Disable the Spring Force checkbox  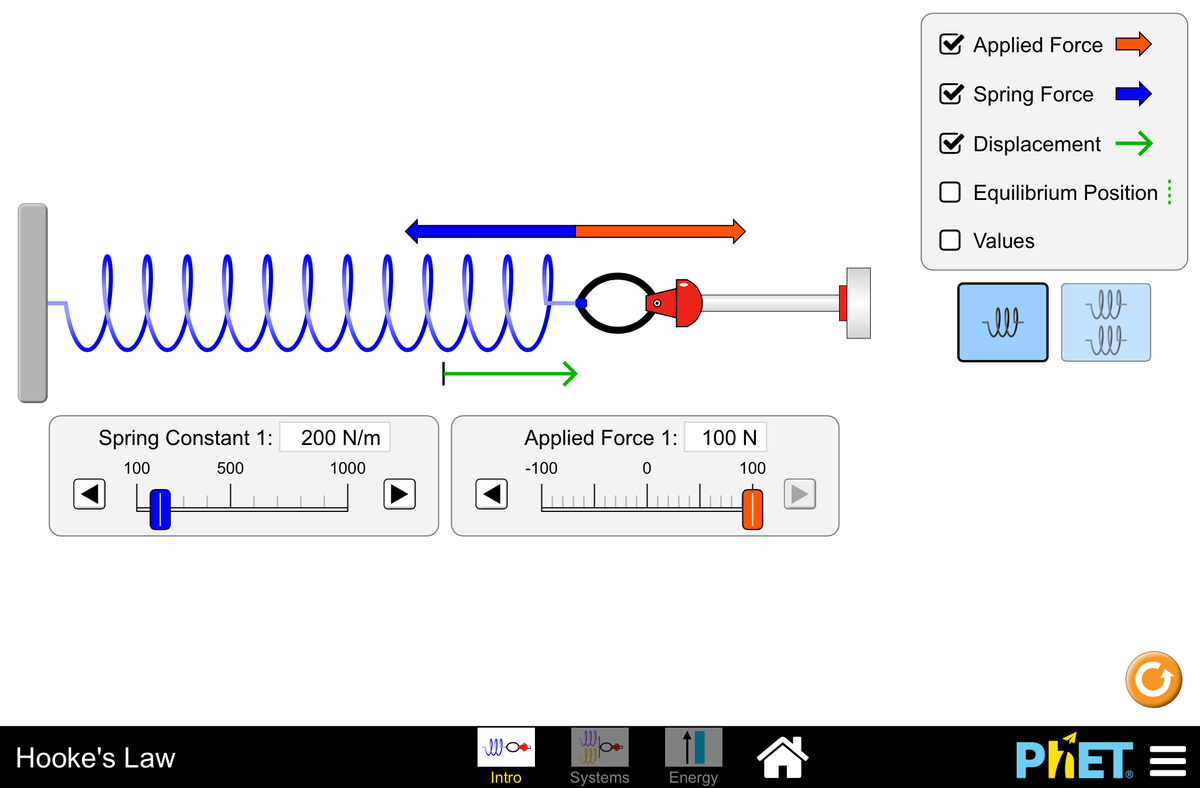pos(949,94)
